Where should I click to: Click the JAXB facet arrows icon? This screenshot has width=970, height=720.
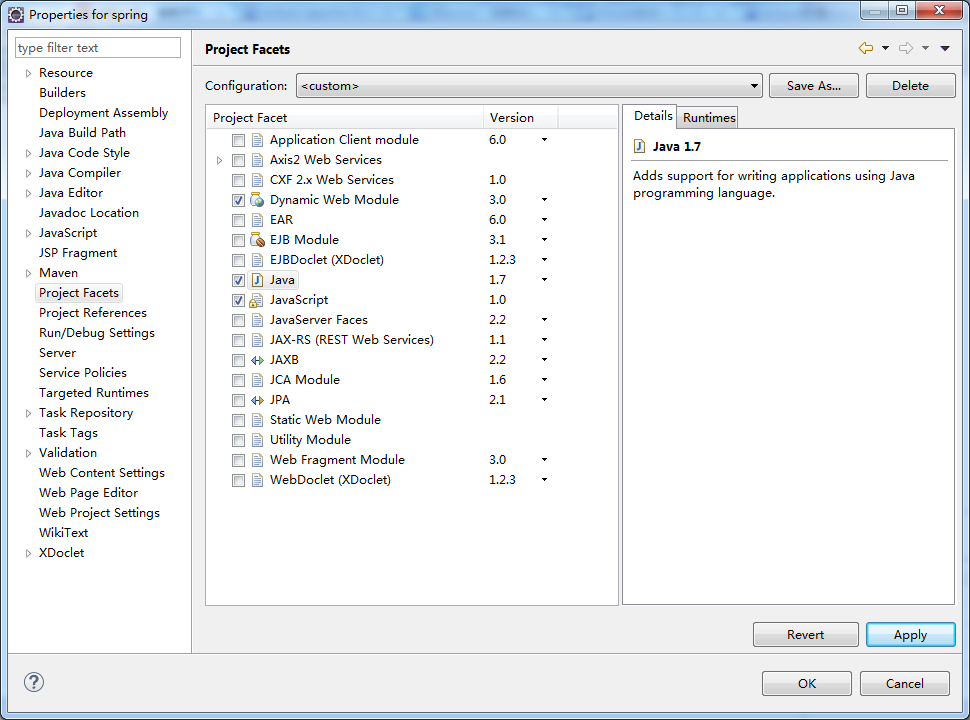click(x=257, y=360)
